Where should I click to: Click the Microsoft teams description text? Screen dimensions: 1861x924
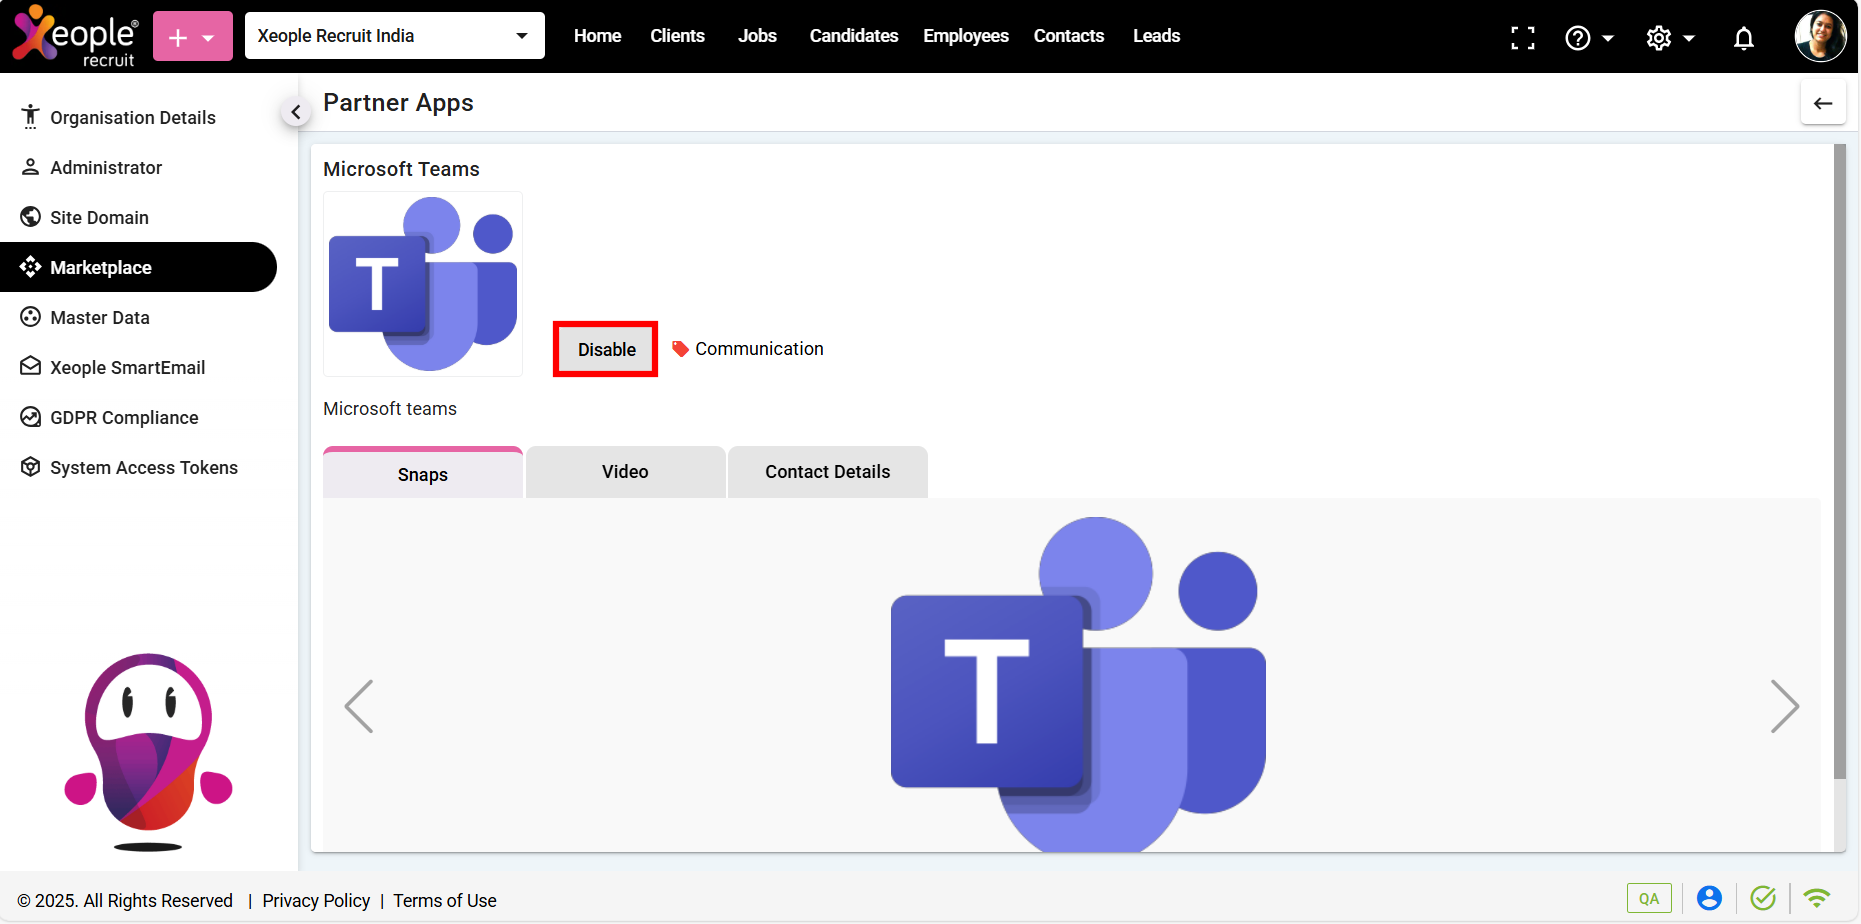point(390,409)
